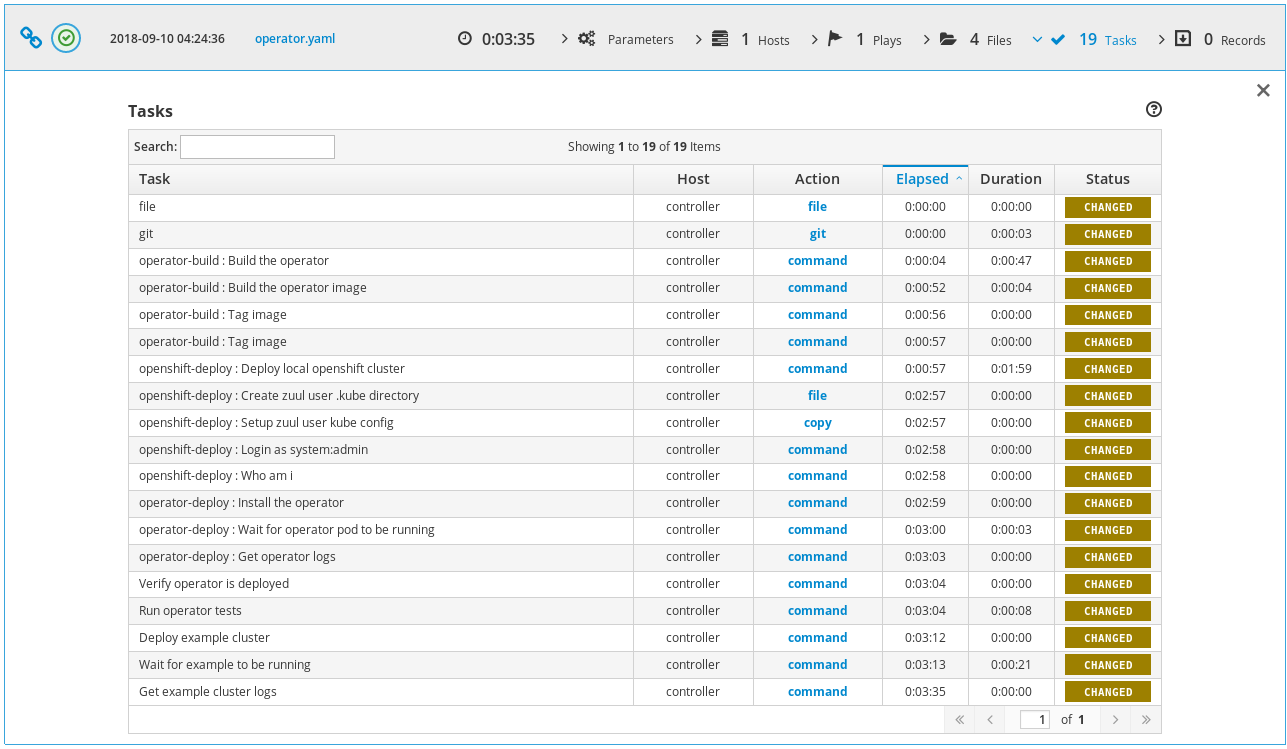
Task: Open the copy action link
Action: point(817,423)
